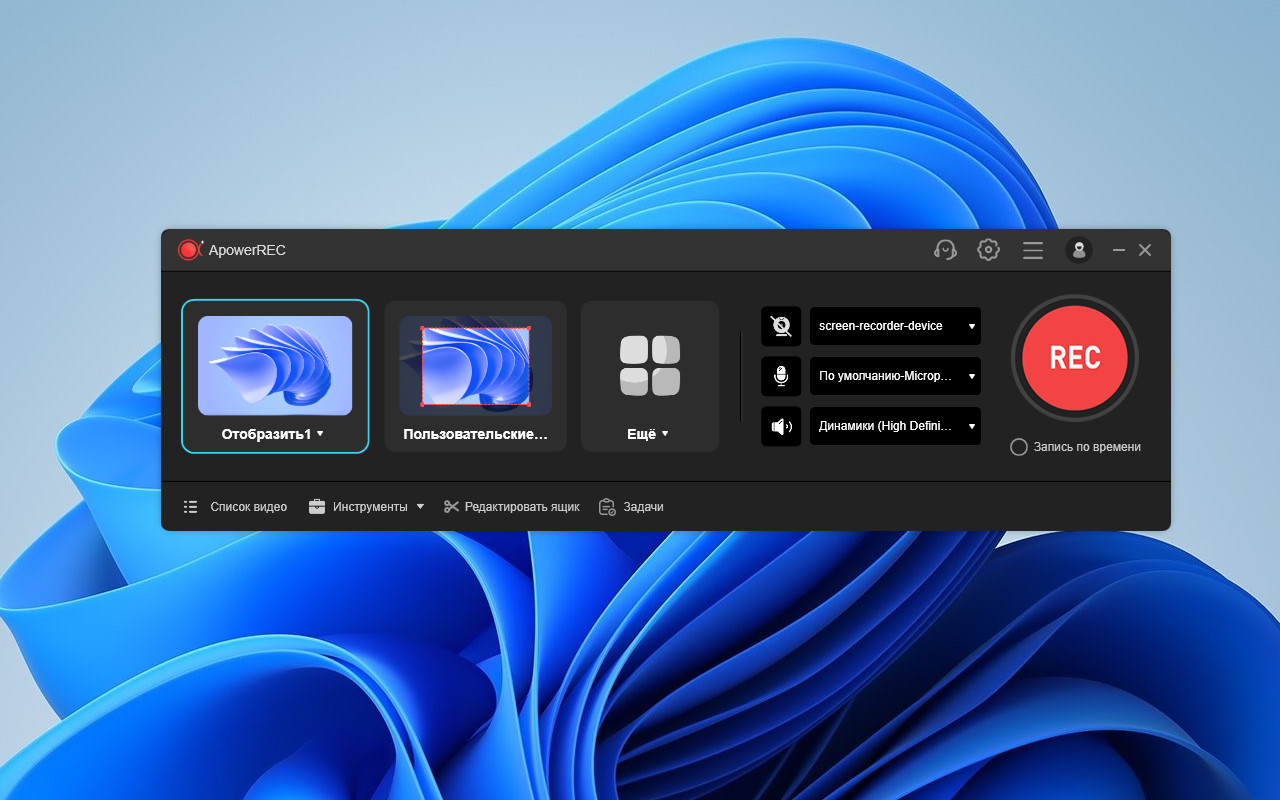Close the ApowerREC window

(1145, 250)
